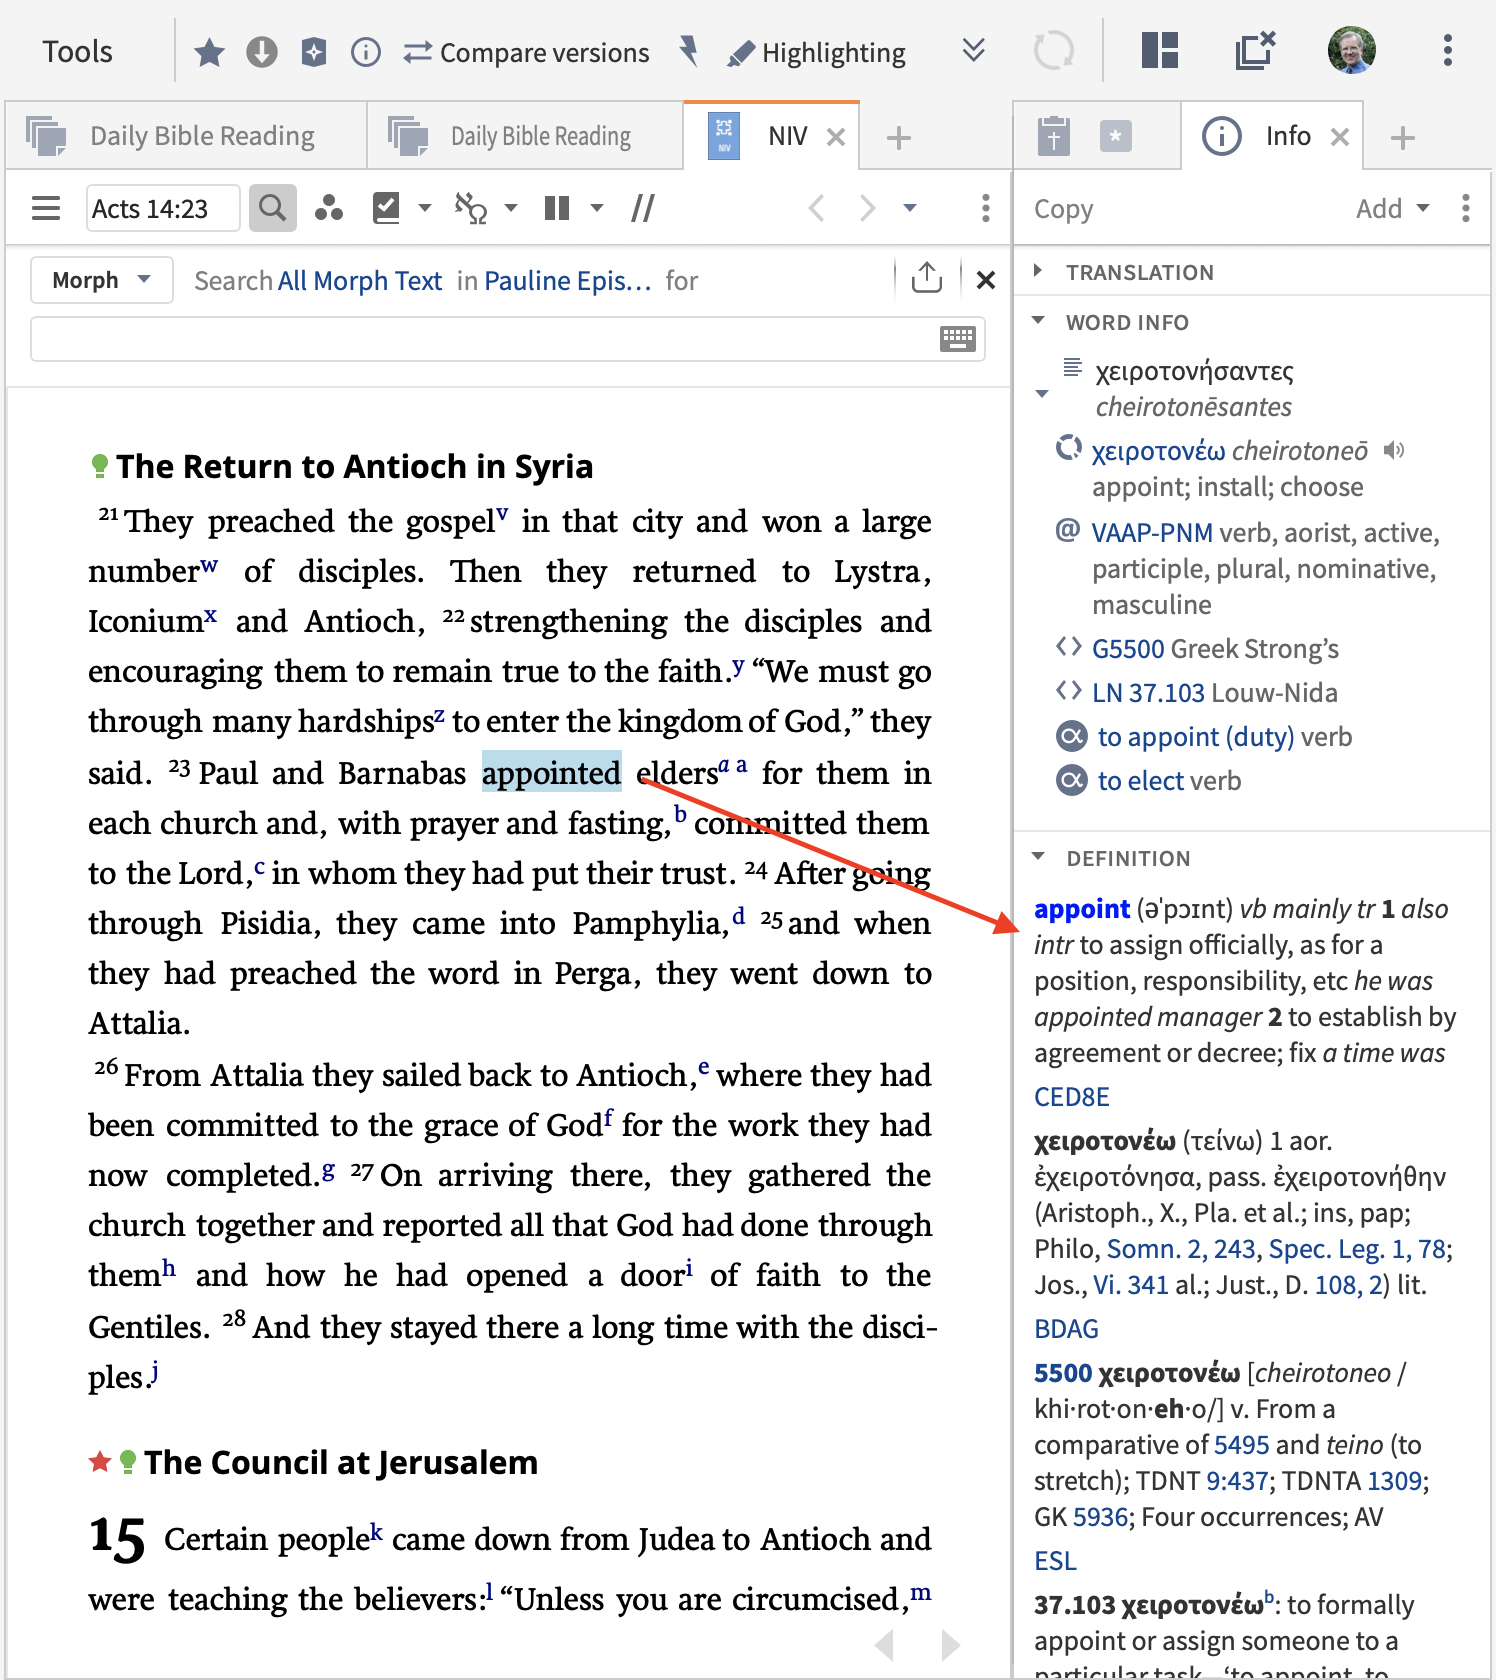This screenshot has height=1680, width=1496.
Task: Click the Info circle icon in top toolbar
Action: (366, 52)
